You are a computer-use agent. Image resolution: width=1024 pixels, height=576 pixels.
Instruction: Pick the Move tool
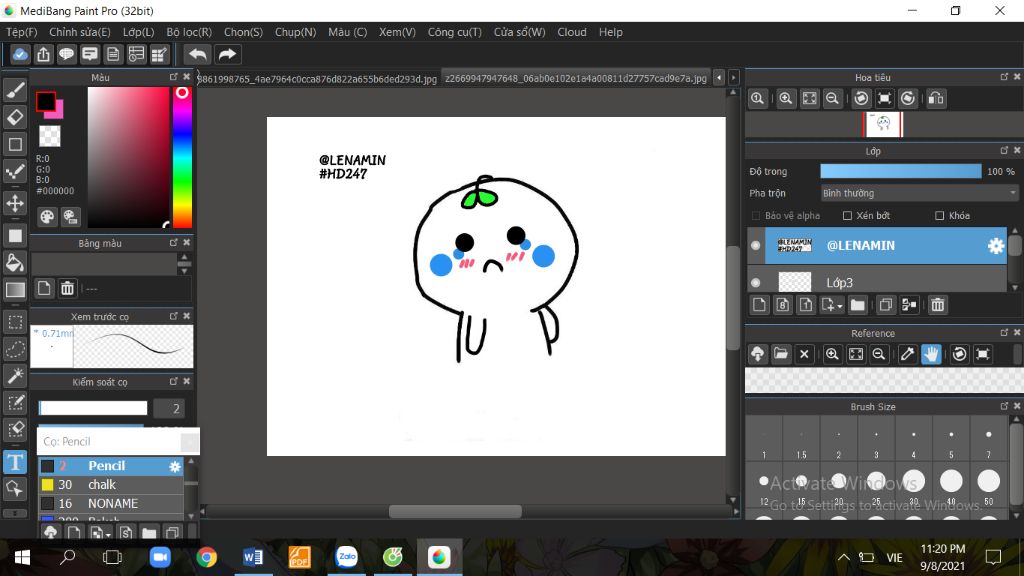[x=15, y=203]
